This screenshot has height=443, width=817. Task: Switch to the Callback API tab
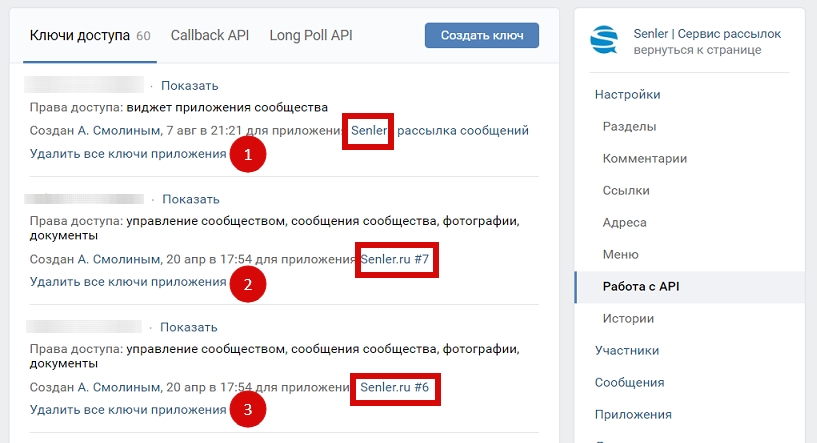coord(210,36)
